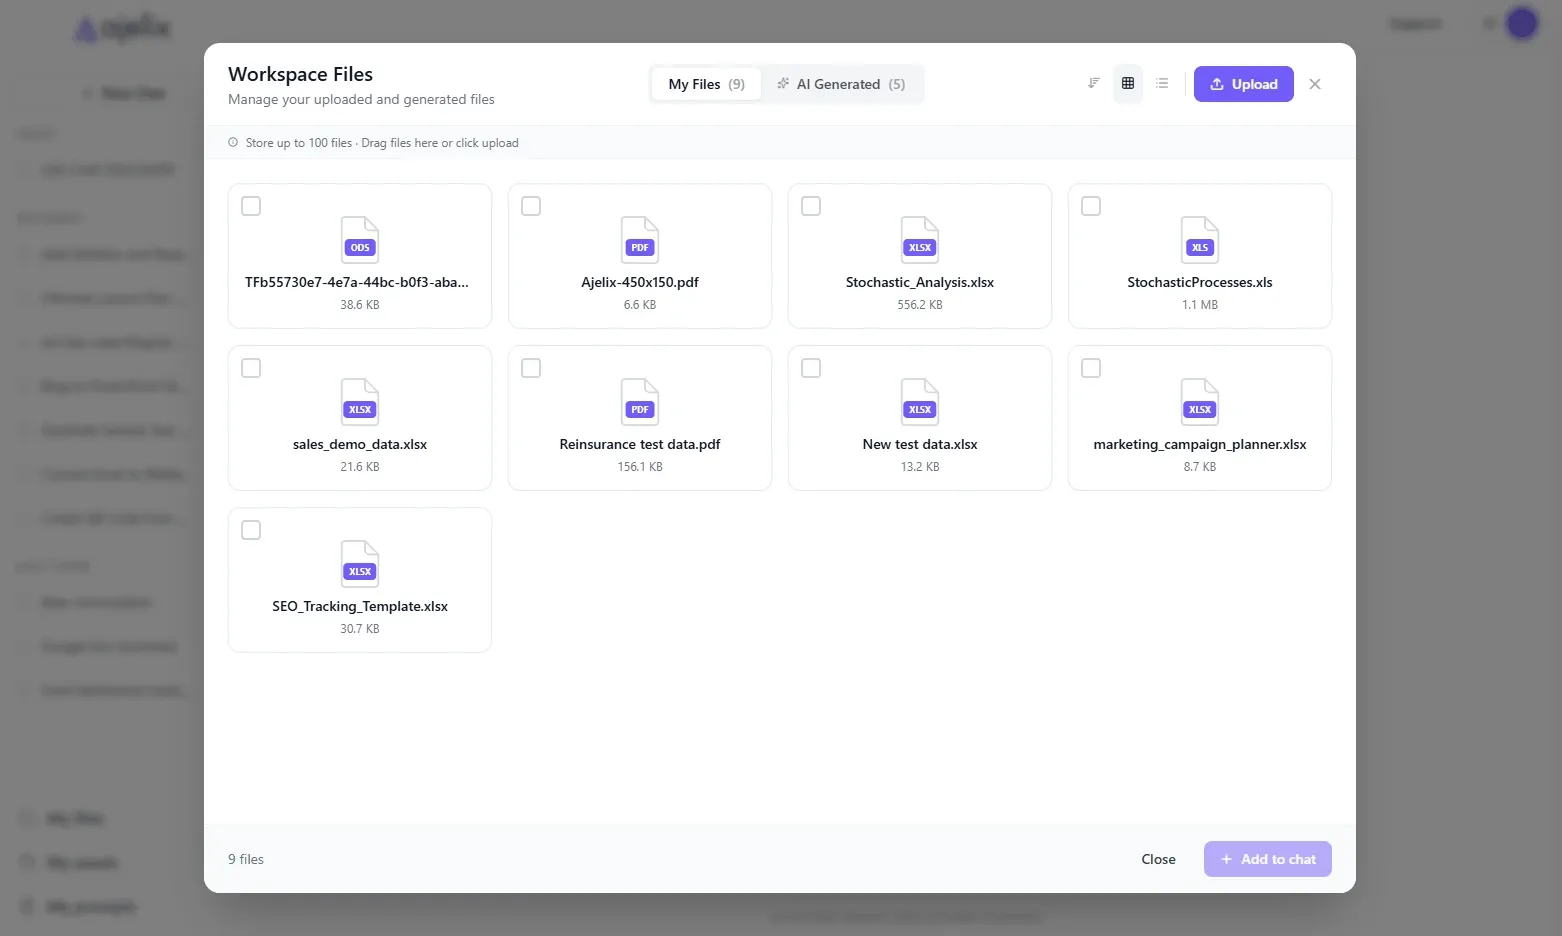Open the Reinsurance test data.pdf thumbnail

tap(640, 403)
